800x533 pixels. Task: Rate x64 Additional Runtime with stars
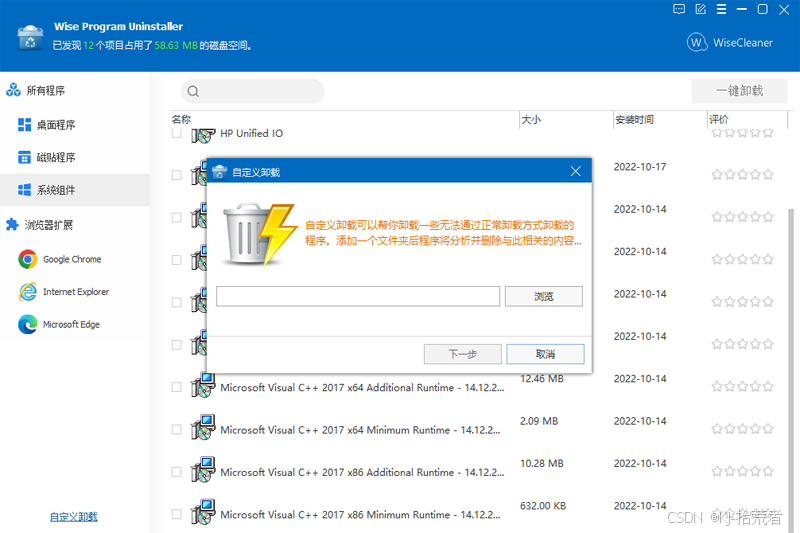742,387
